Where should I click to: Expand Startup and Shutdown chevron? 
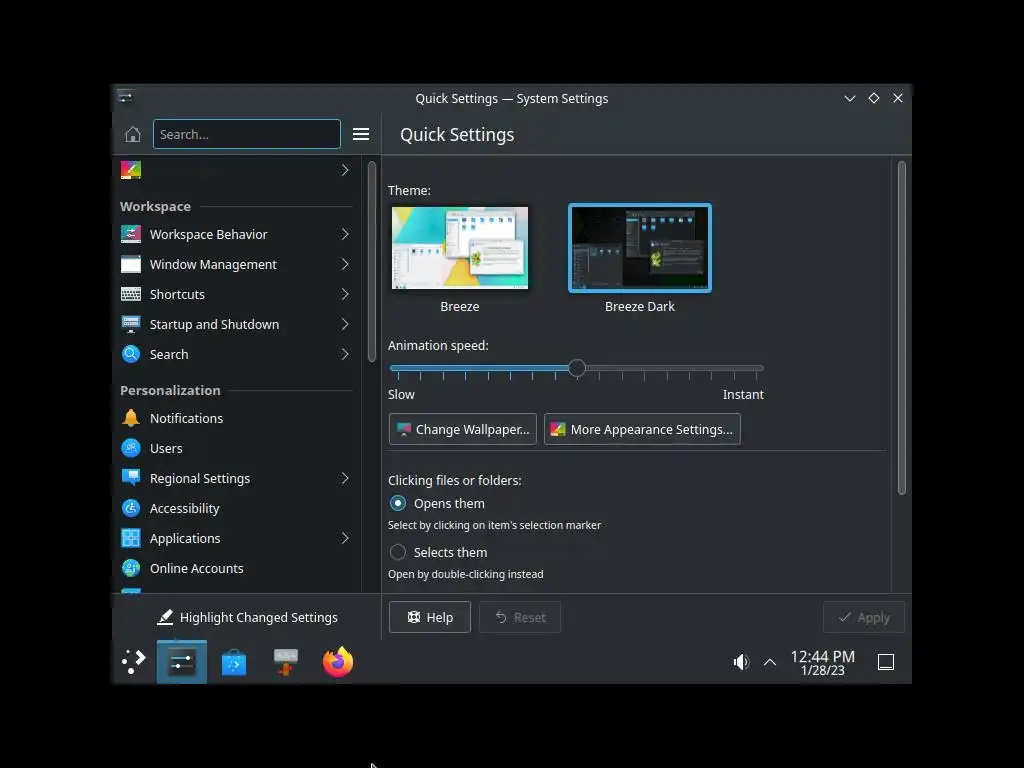[x=345, y=324]
